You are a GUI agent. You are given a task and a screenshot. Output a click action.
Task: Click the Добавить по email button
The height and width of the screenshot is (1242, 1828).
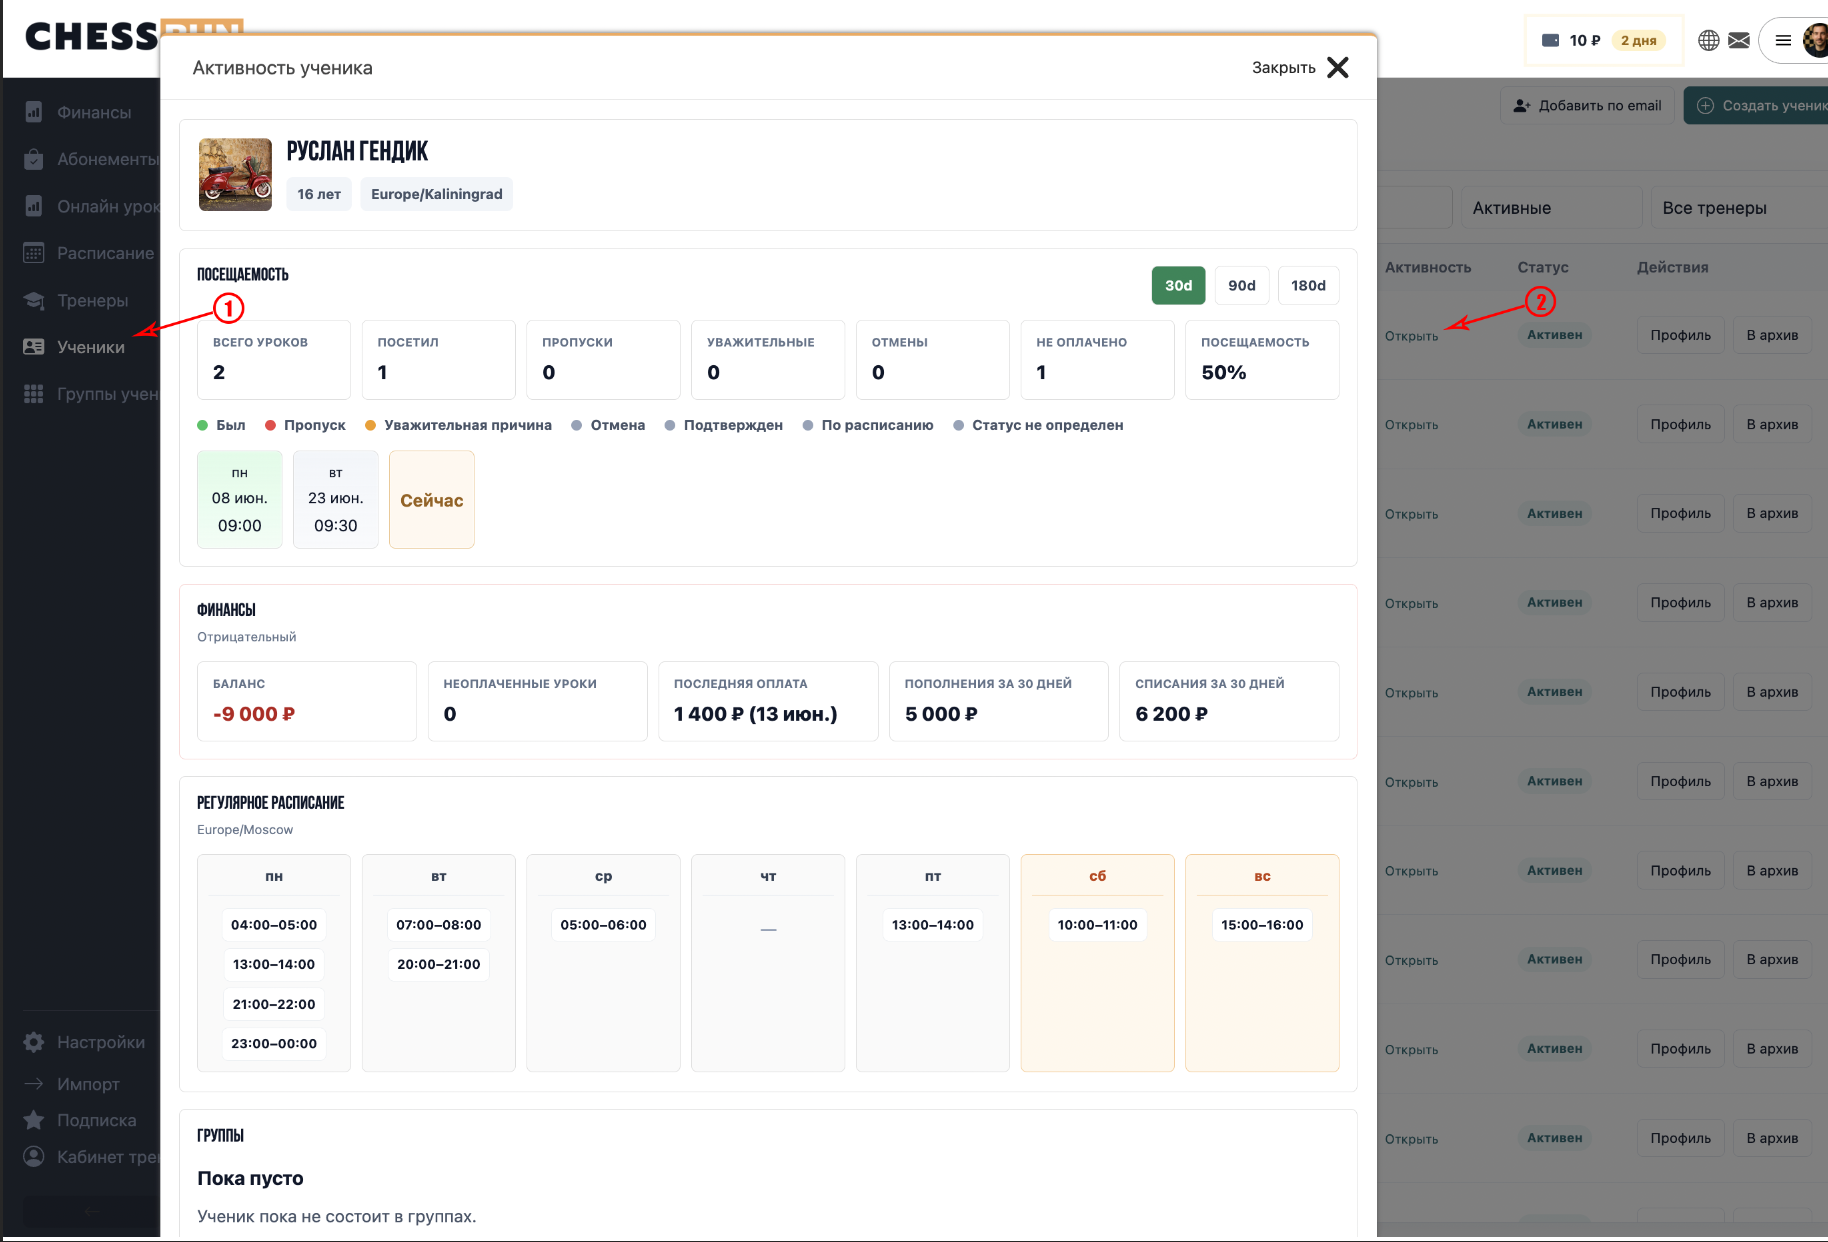coord(1588,105)
